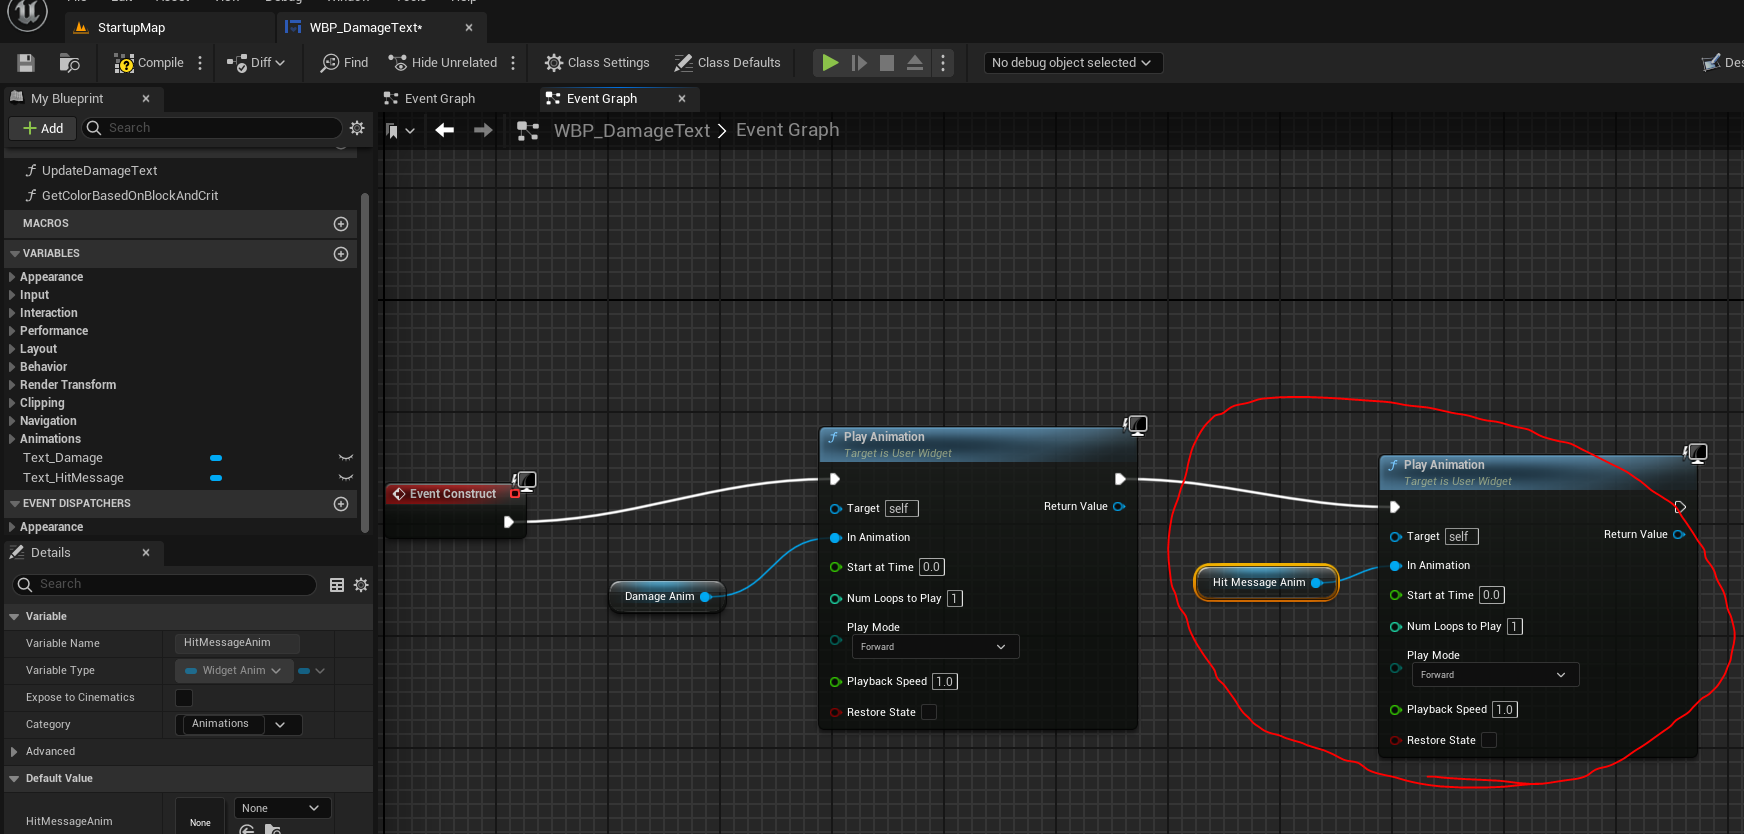
Task: Select the Text_Damage variable
Action: [63, 458]
